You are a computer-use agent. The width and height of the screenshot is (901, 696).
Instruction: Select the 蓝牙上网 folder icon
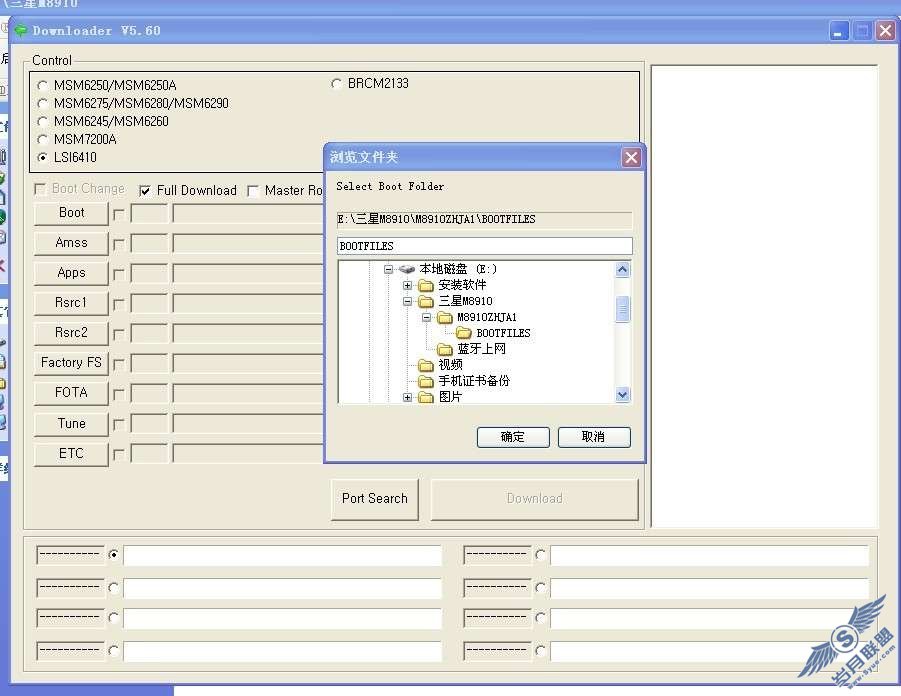(445, 349)
